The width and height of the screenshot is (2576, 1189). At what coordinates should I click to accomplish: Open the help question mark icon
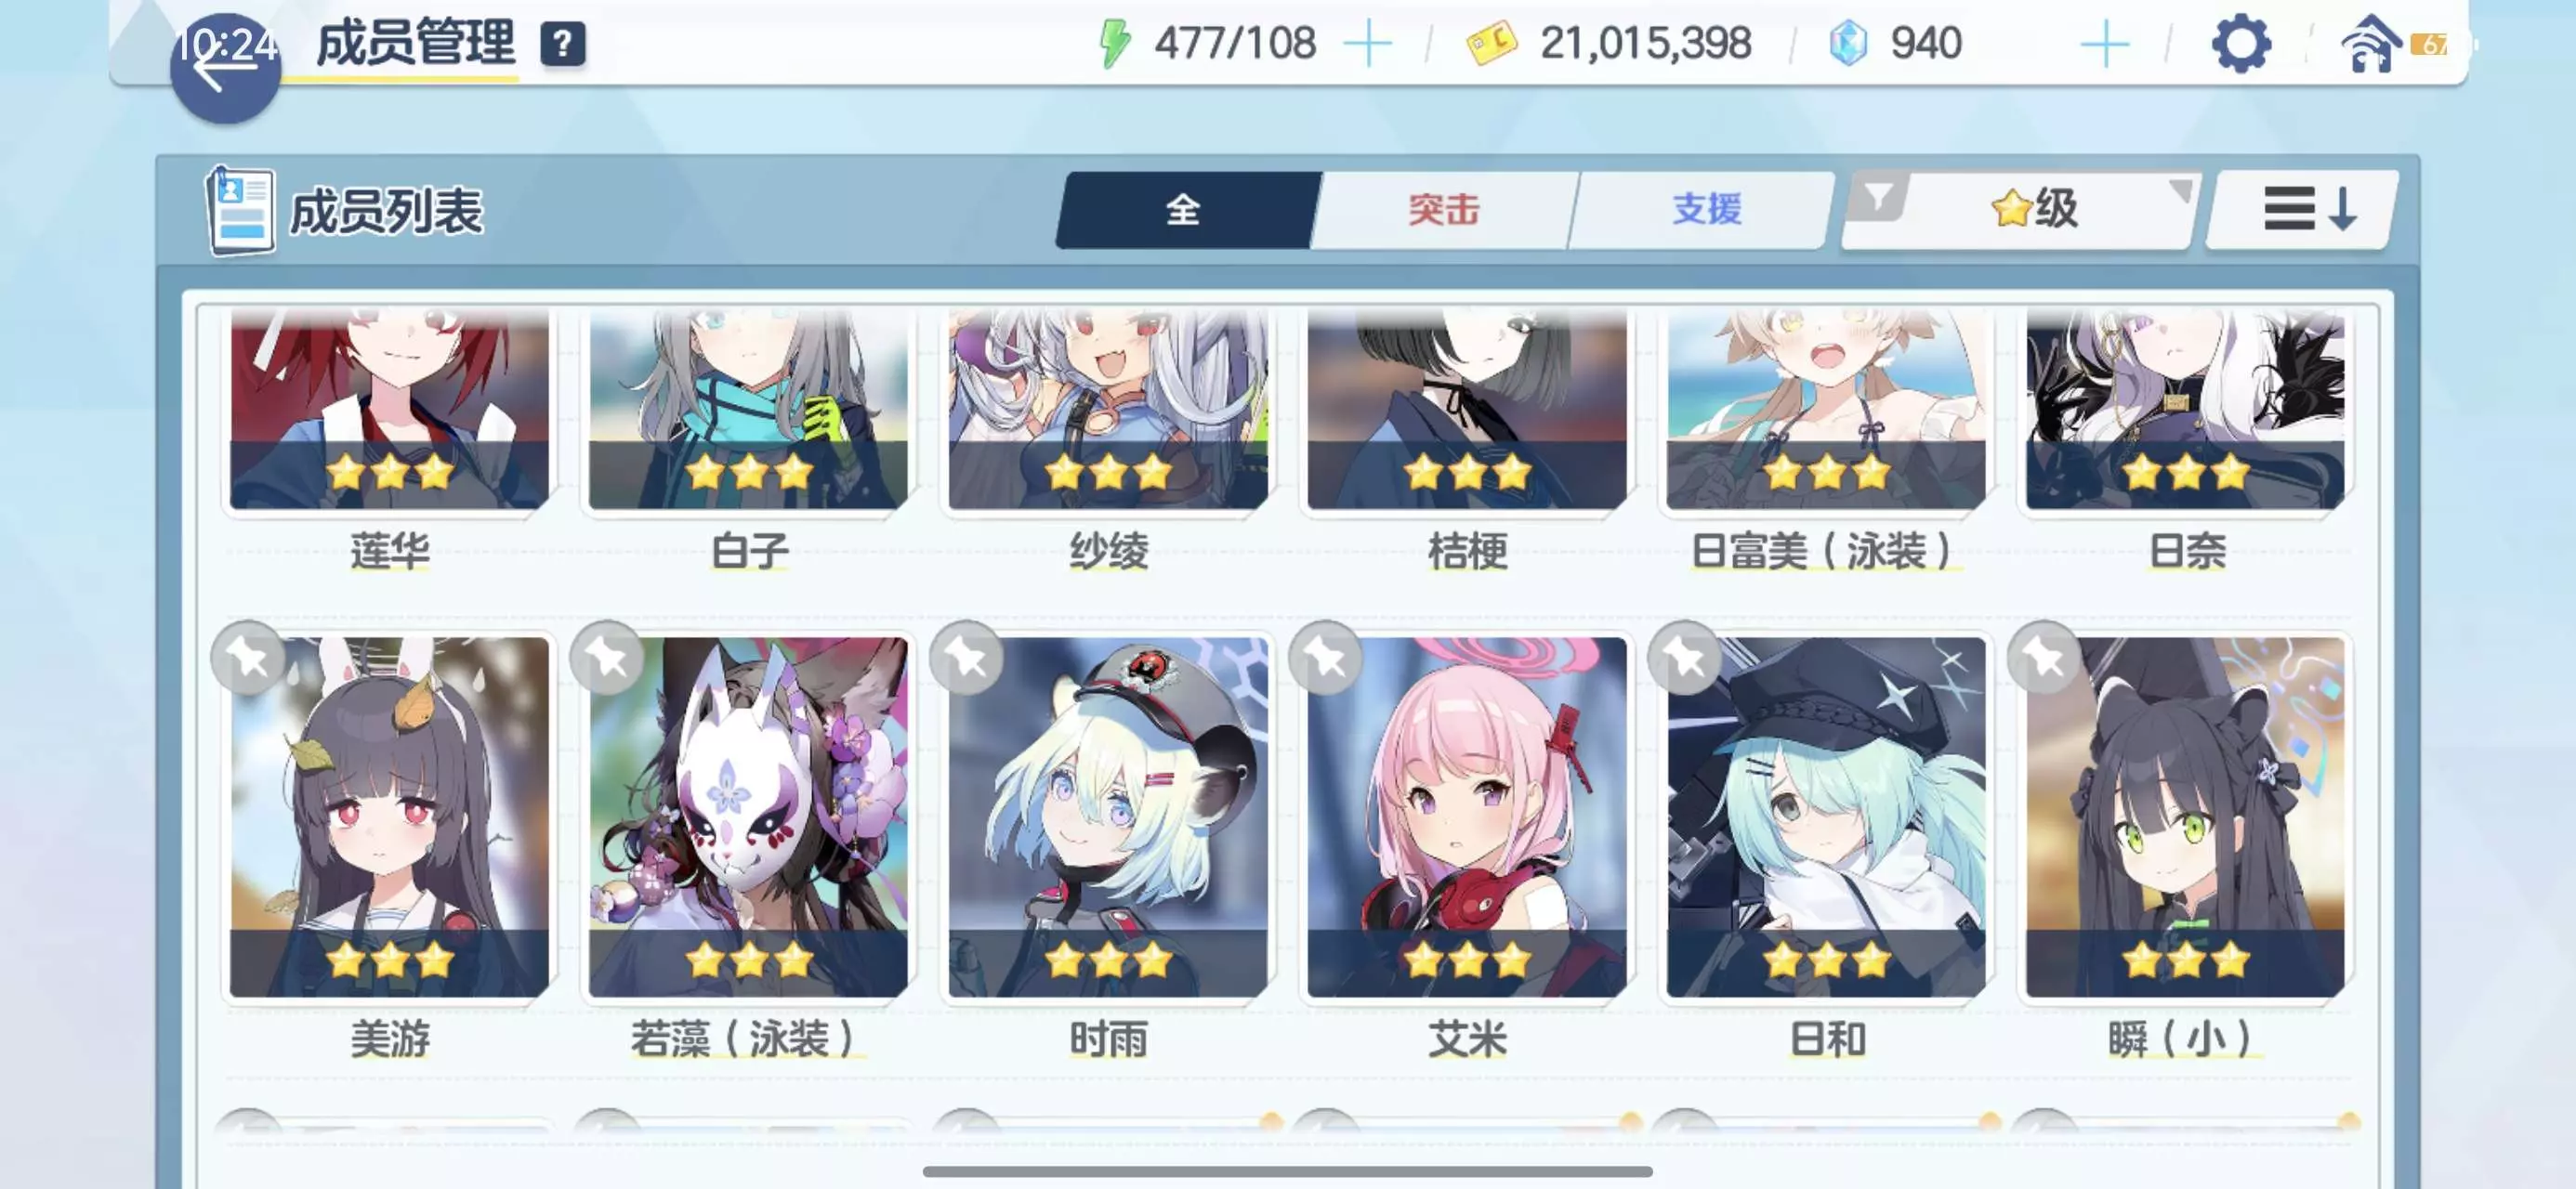tap(563, 45)
